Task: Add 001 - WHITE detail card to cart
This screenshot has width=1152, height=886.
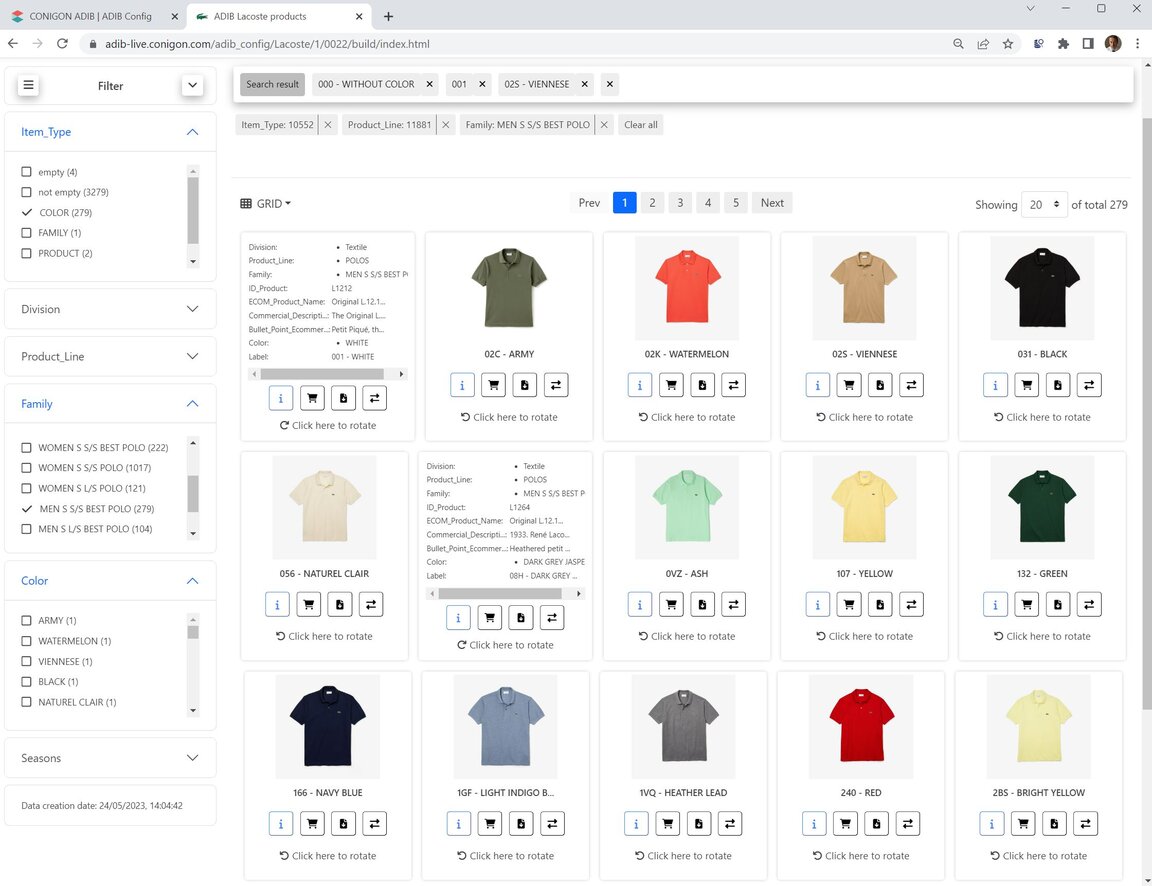Action: tap(312, 398)
